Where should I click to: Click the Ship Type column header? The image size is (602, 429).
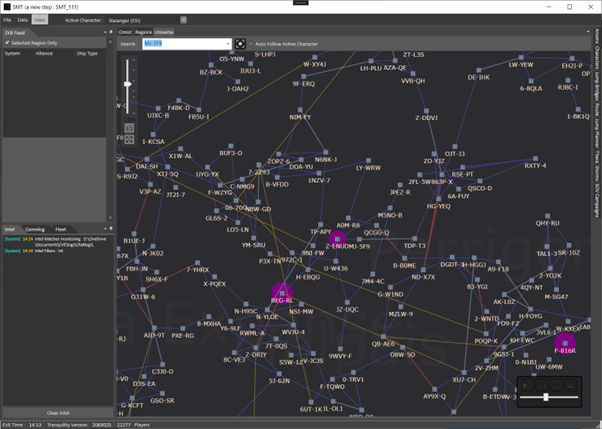[x=87, y=53]
